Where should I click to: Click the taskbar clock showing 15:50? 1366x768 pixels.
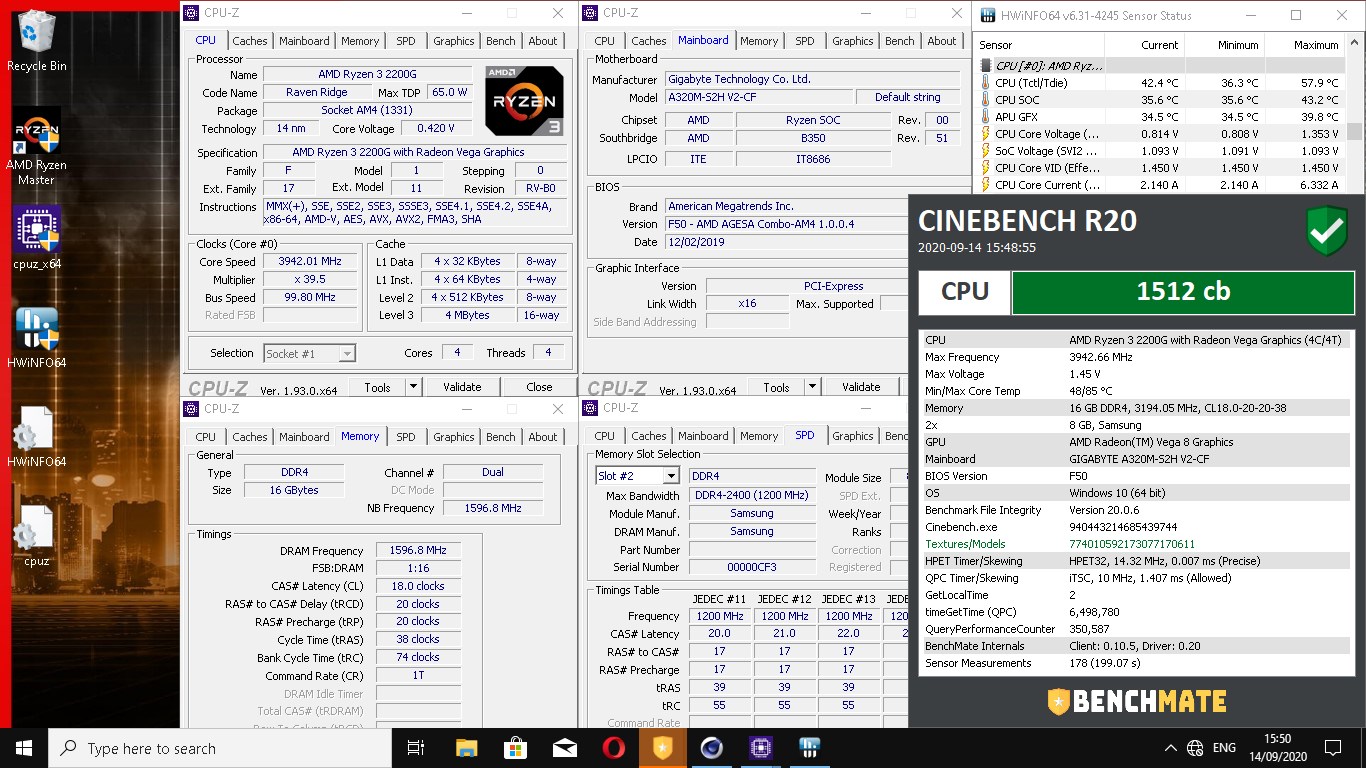click(x=1277, y=748)
